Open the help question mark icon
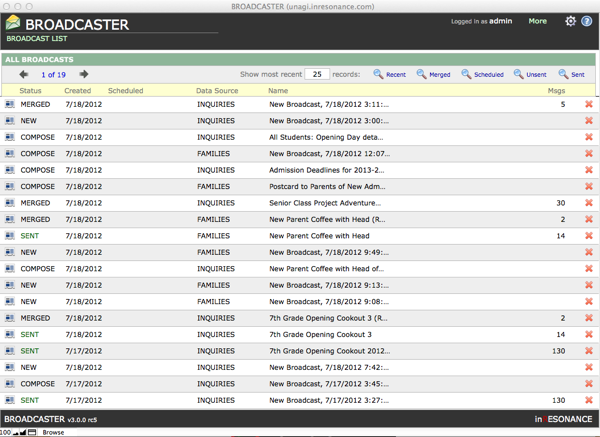 click(587, 21)
